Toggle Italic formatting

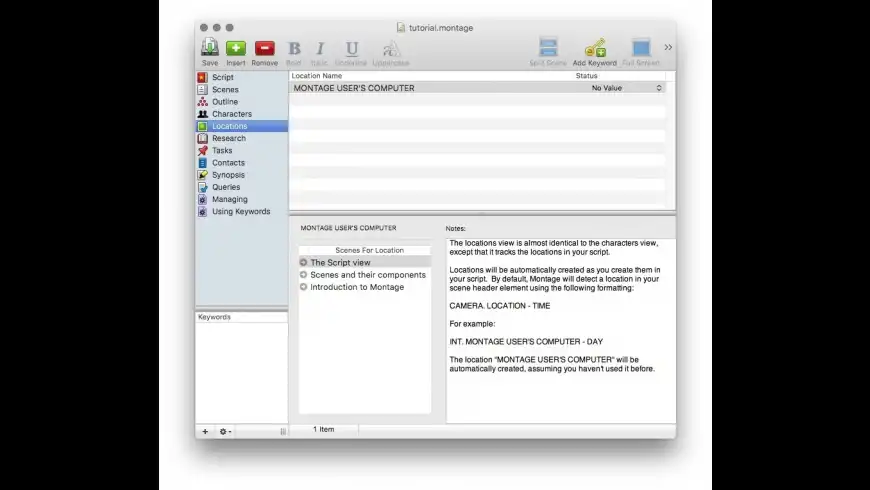click(x=320, y=48)
